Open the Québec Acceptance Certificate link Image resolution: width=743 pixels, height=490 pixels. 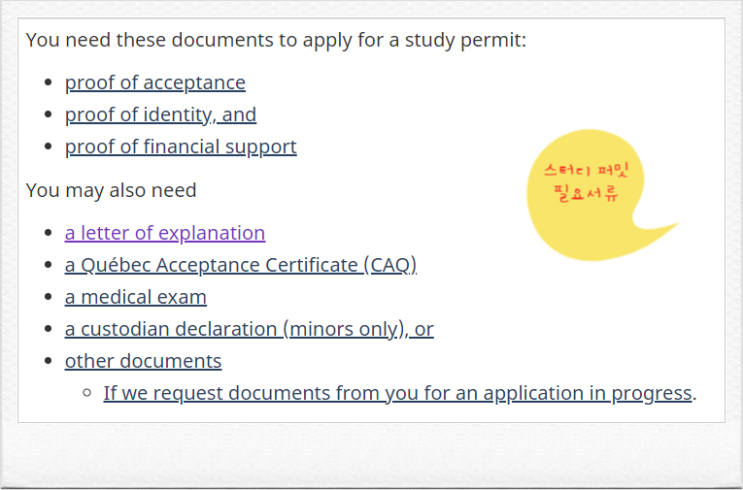(241, 265)
